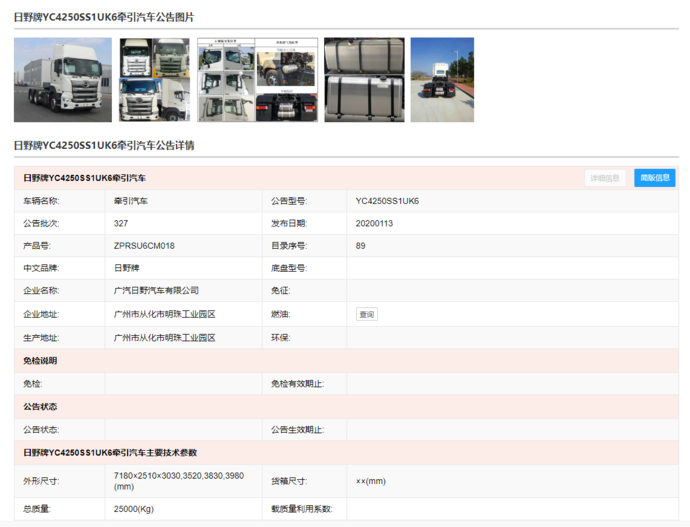Select the 总质量 value 25000(Kg)
690x527 pixels.
pyautogui.click(x=134, y=509)
